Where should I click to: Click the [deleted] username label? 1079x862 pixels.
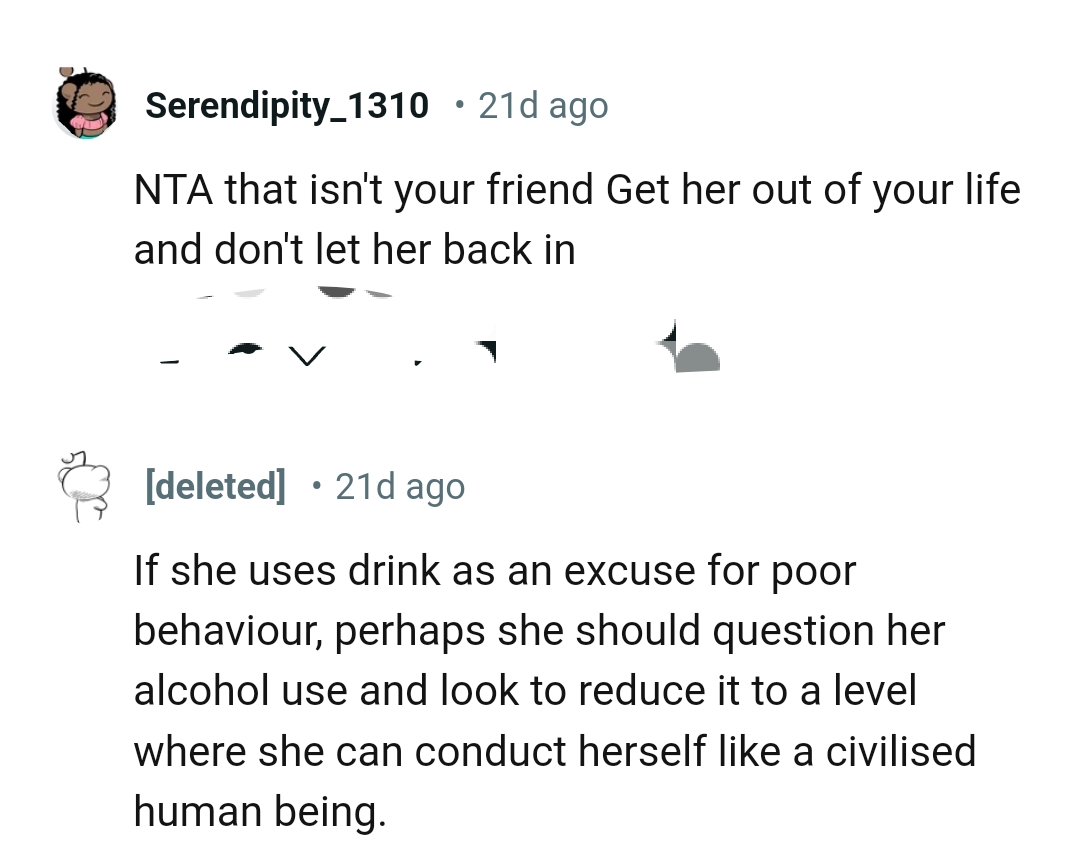point(216,486)
